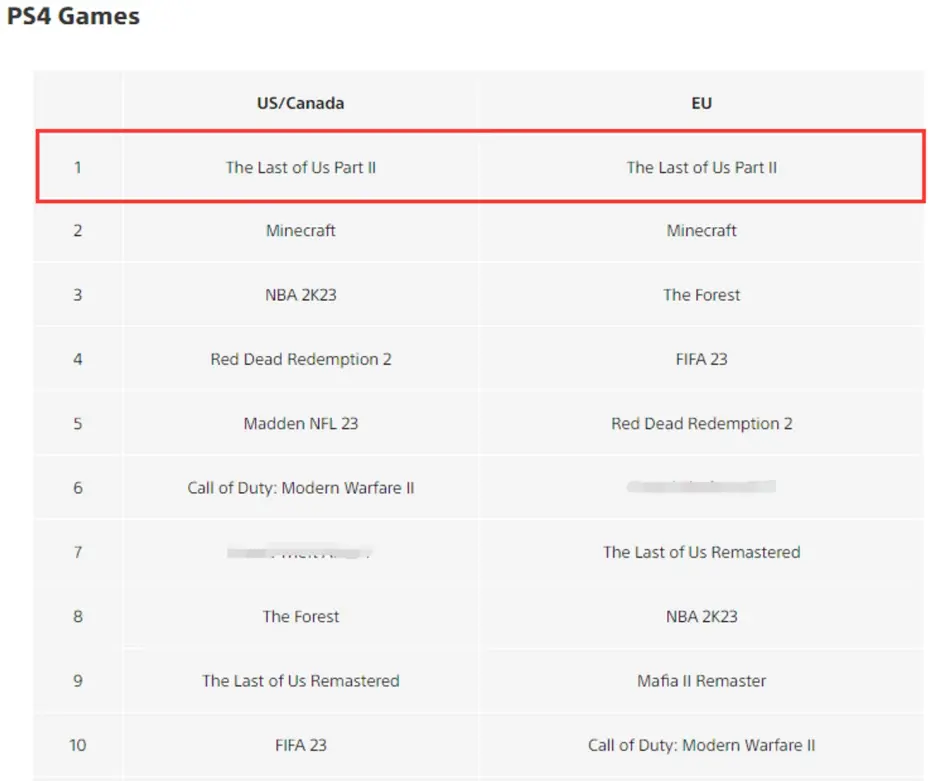
Task: Click Call of Duty: Modern Warfare II under EU
Action: pos(701,745)
